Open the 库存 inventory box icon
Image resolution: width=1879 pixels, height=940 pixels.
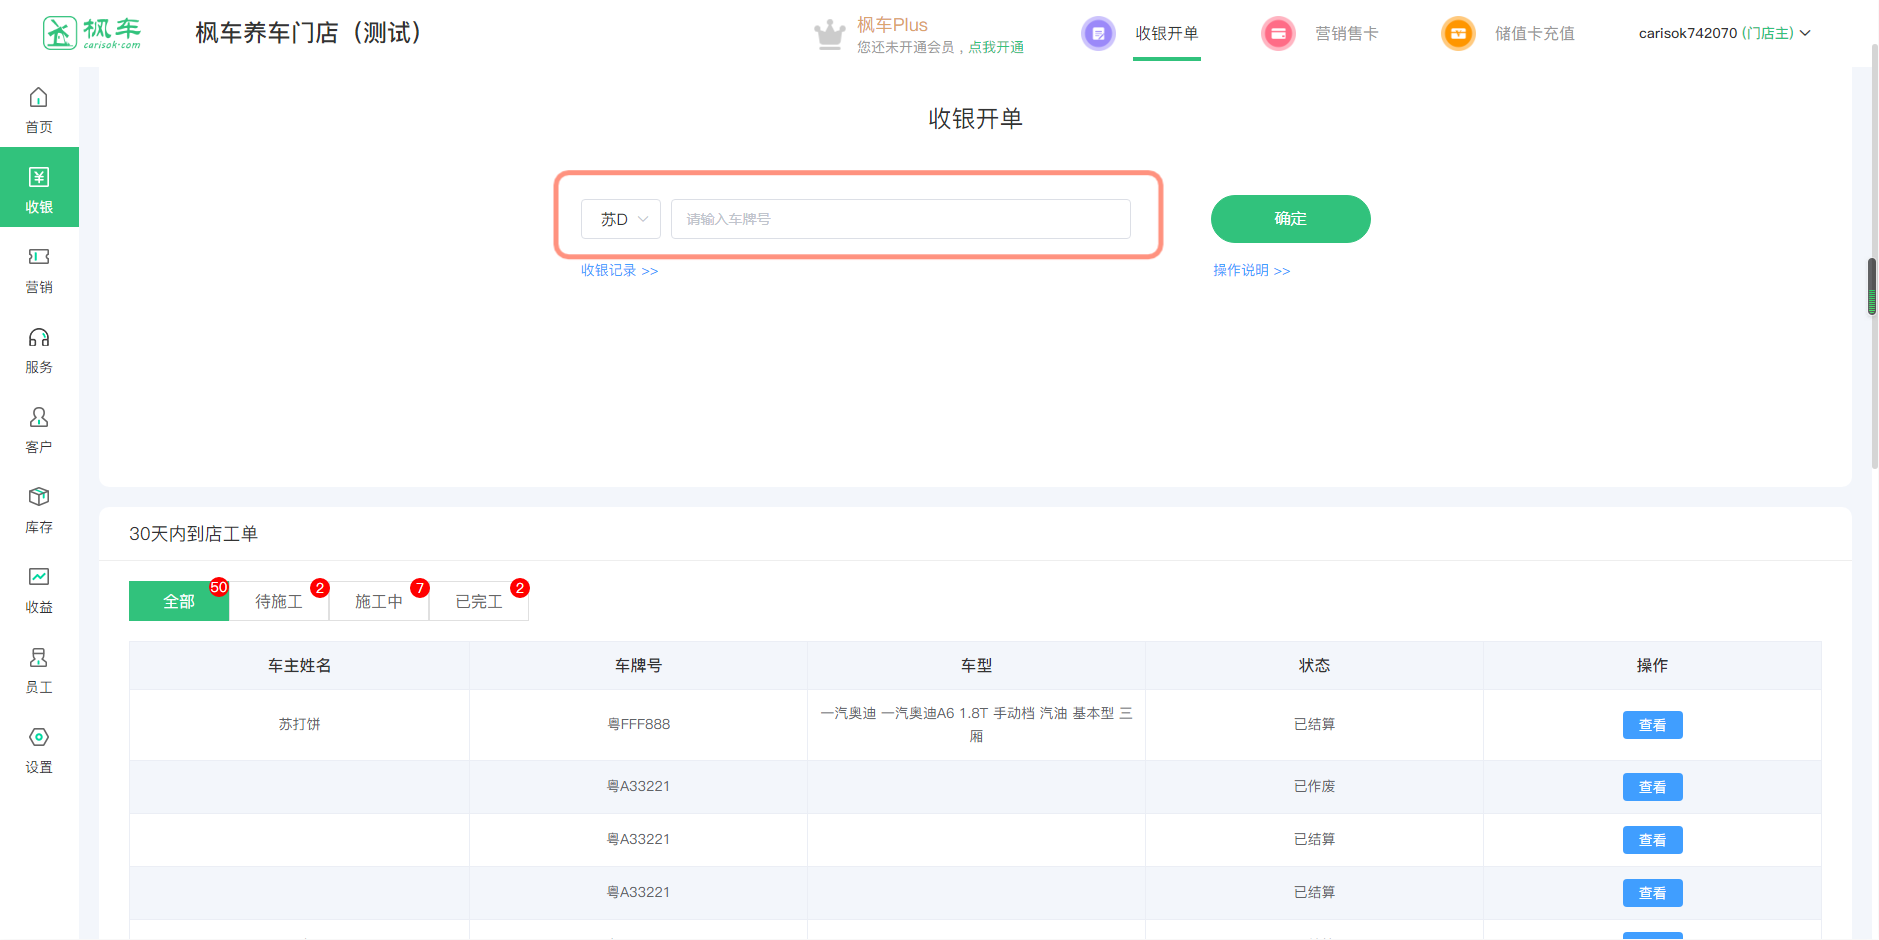tap(39, 498)
